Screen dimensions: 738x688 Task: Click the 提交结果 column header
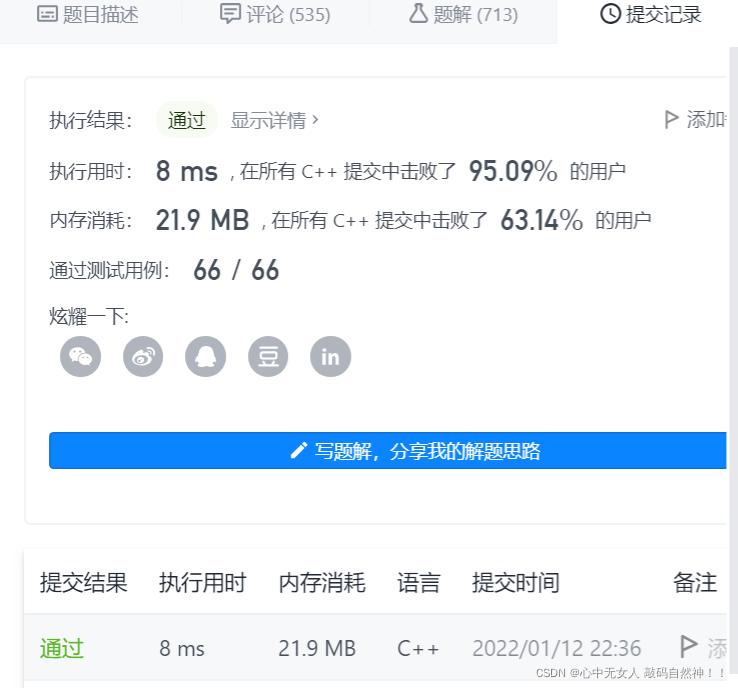84,583
